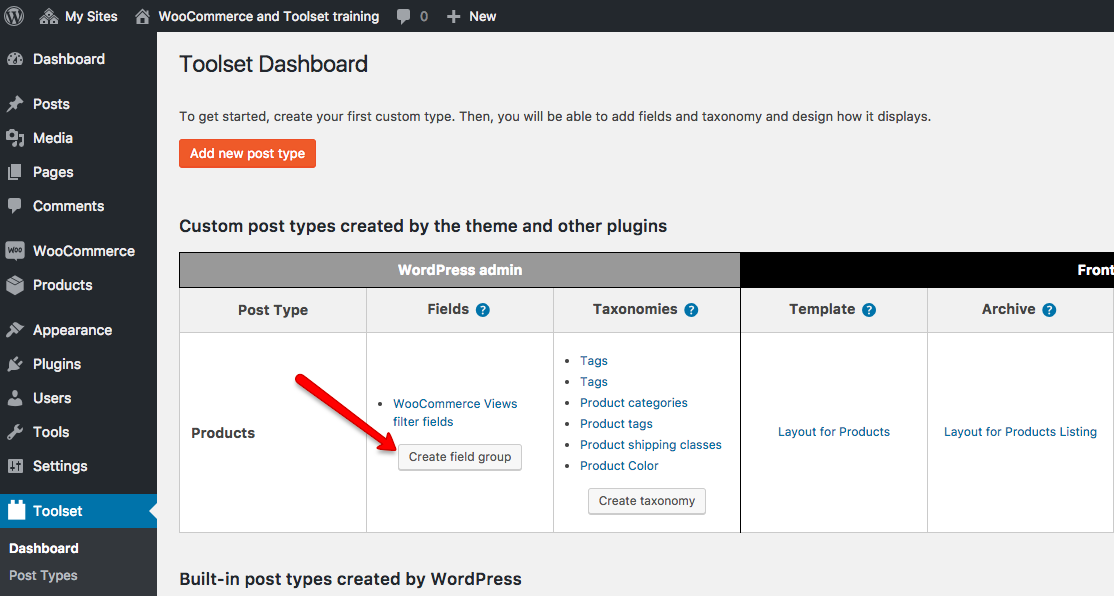Screen dimensions: 1114x596
Task: Open WooCommerce and Toolset training site menu
Action: pyautogui.click(x=269, y=16)
